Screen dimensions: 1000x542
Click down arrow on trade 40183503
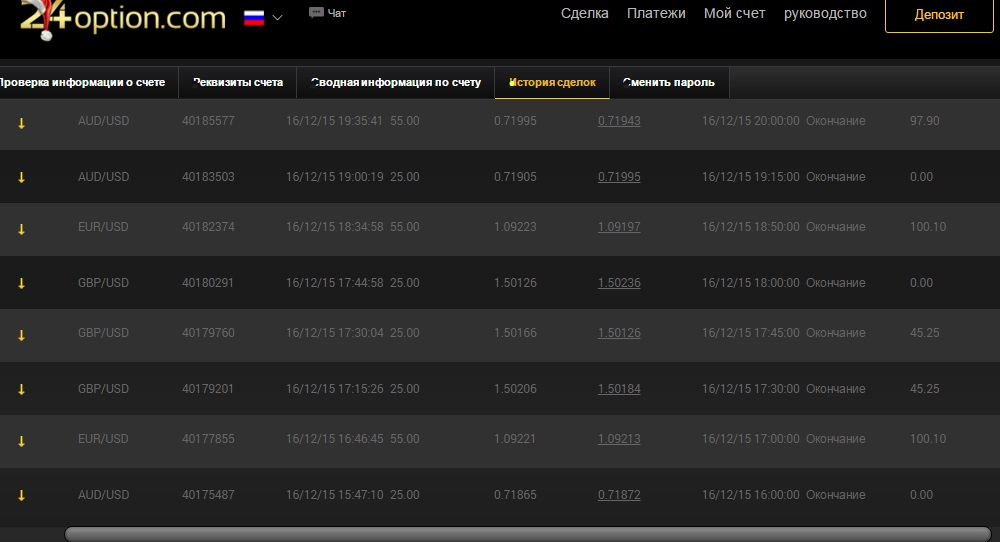(x=21, y=177)
